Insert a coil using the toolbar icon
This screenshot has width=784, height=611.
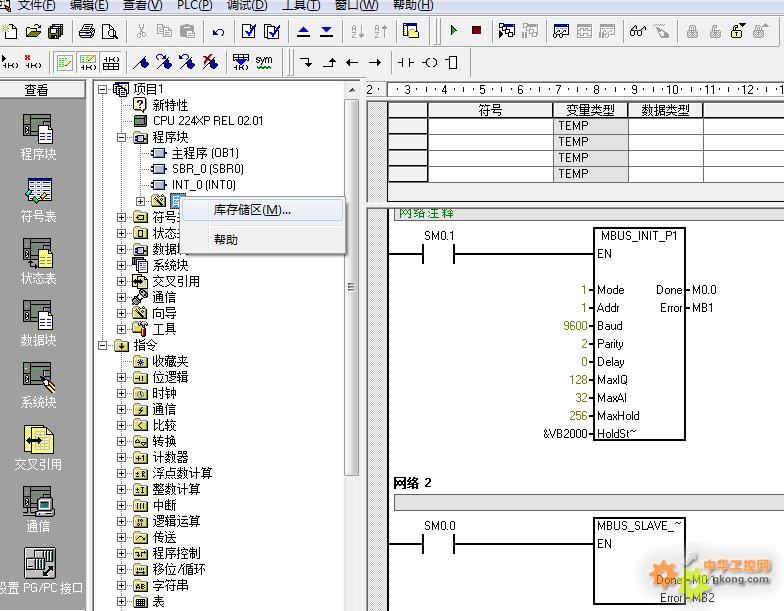pyautogui.click(x=430, y=62)
